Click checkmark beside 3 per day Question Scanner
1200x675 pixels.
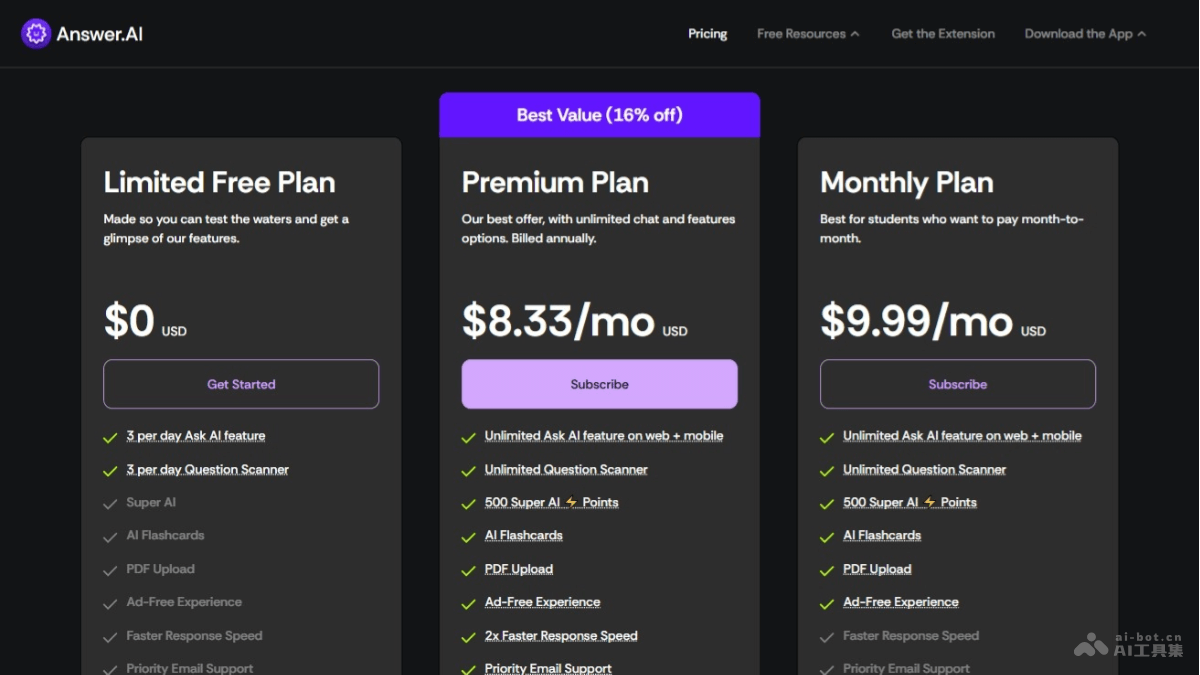pos(110,471)
